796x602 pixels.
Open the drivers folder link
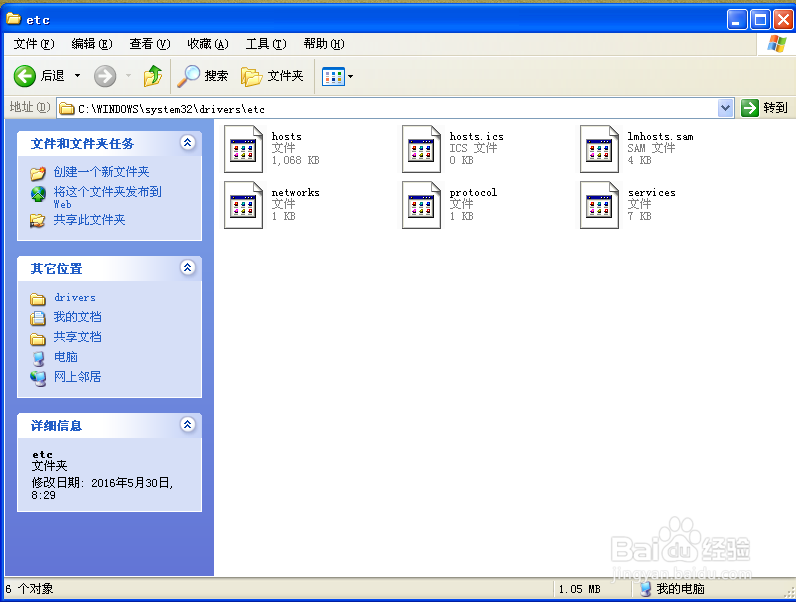75,297
